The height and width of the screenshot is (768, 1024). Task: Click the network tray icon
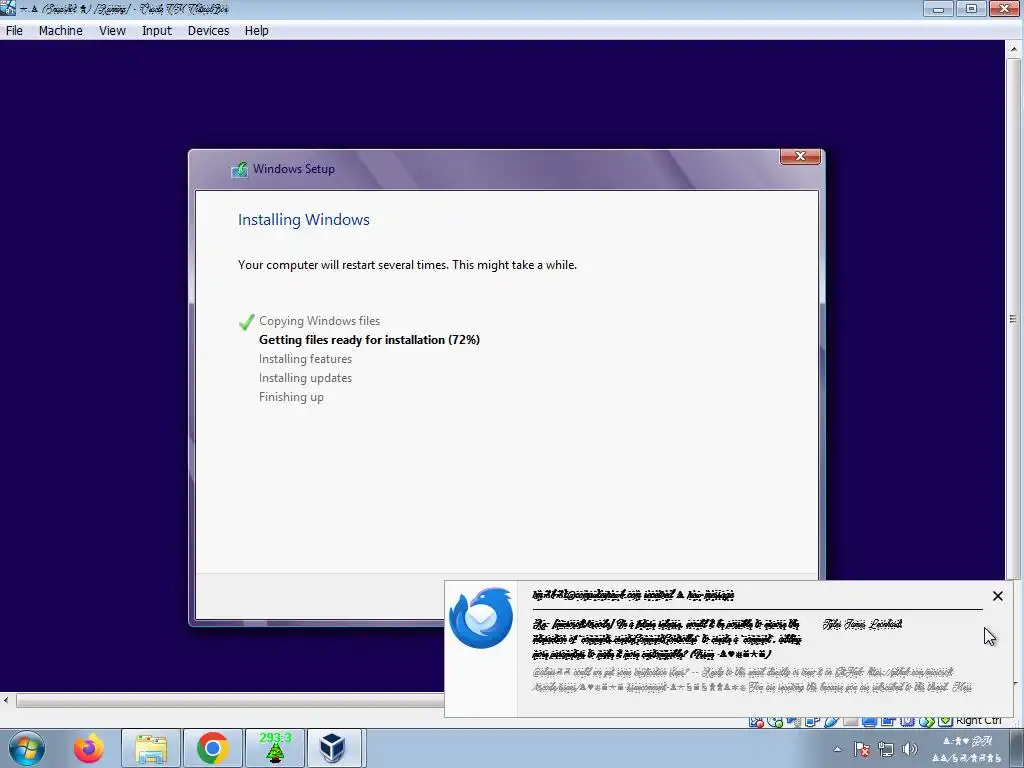[x=886, y=749]
